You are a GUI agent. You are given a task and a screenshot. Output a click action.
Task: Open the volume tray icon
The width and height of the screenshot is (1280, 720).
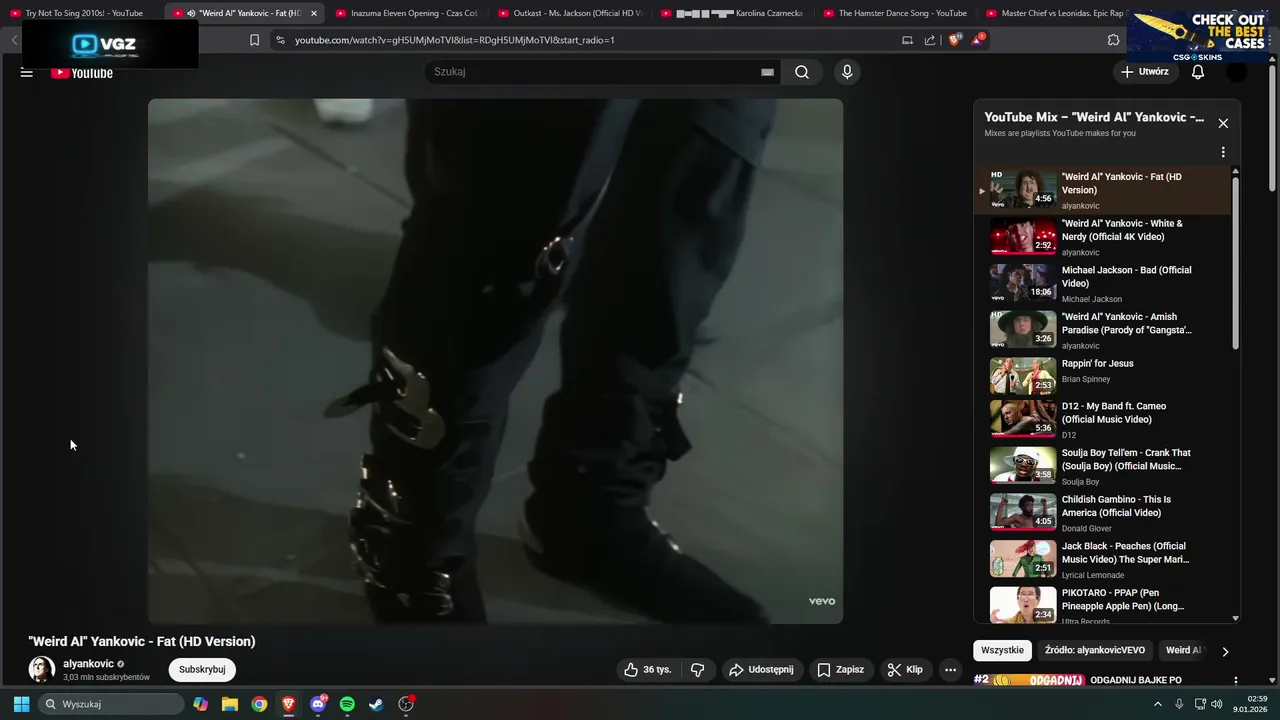(x=1216, y=704)
